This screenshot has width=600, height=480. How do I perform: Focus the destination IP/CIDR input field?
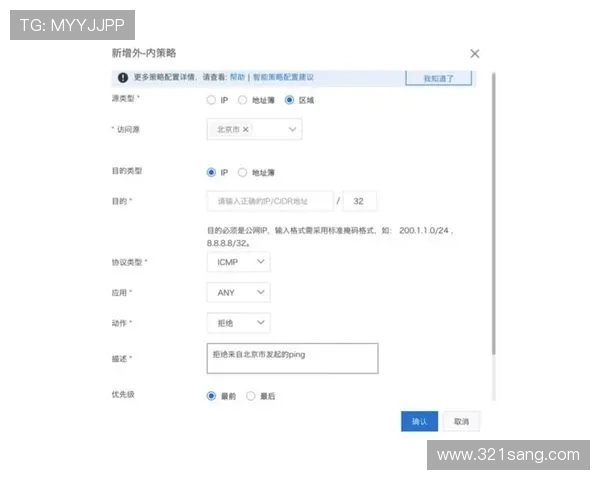(x=270, y=201)
